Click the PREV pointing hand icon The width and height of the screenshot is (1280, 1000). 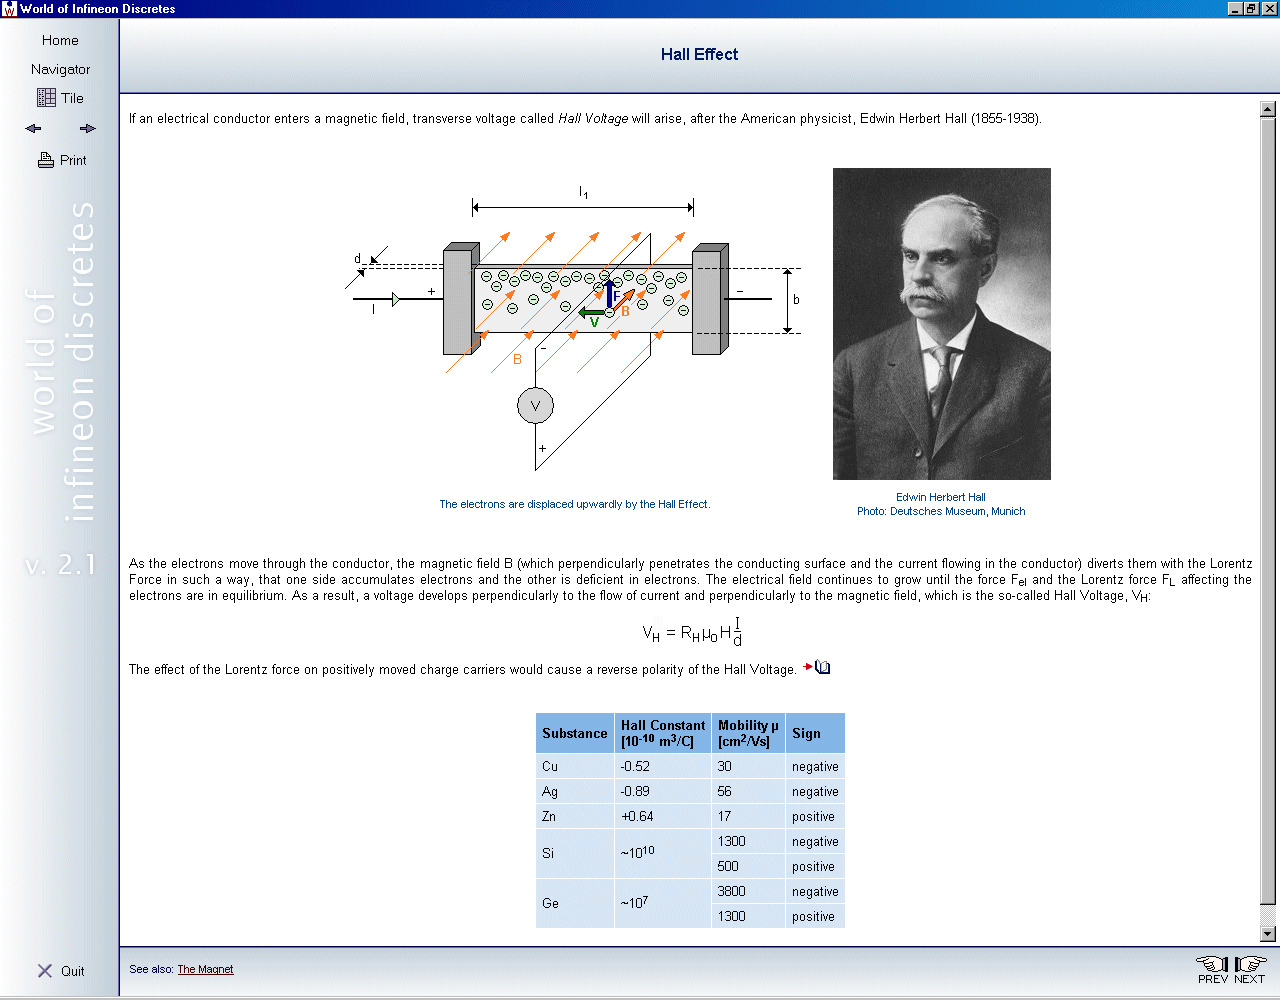pyautogui.click(x=1213, y=965)
